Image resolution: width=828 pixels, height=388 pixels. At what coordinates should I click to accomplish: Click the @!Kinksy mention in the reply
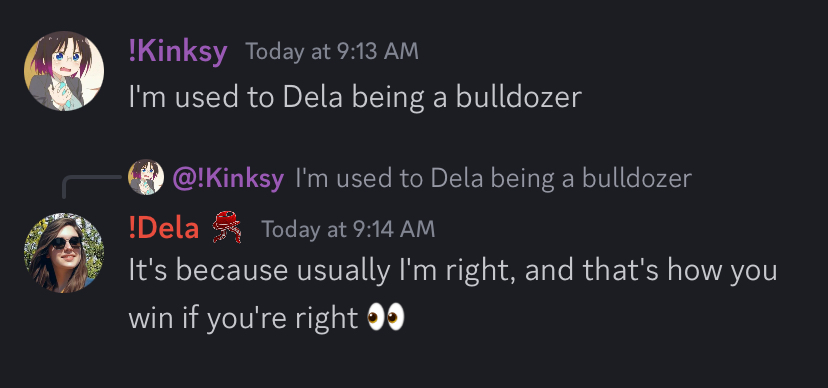tap(228, 178)
